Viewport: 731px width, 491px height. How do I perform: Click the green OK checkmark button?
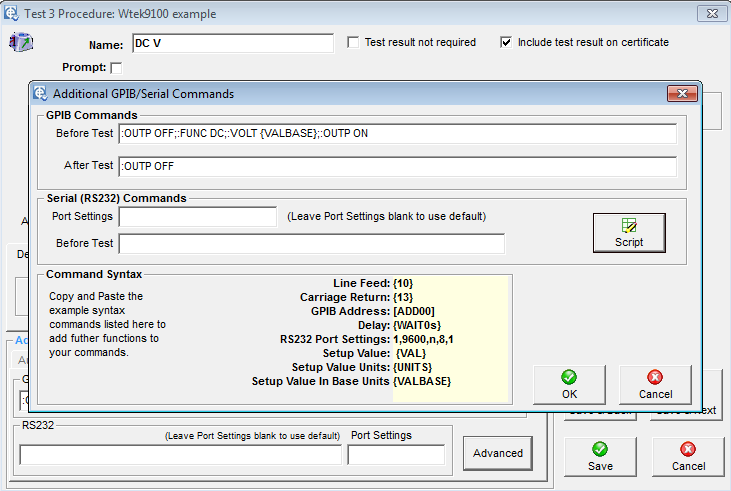(569, 384)
